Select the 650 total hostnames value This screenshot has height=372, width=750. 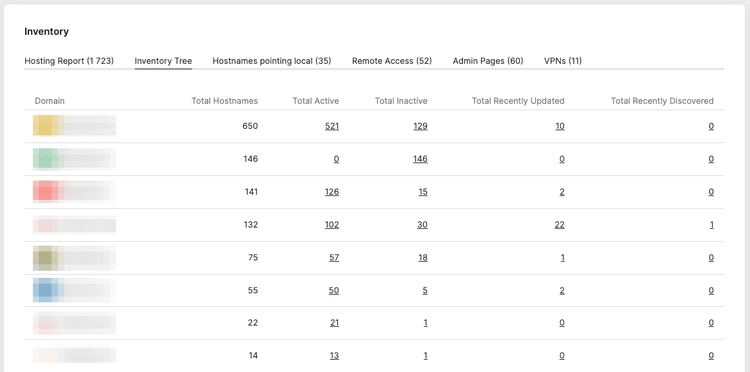pyautogui.click(x=250, y=126)
